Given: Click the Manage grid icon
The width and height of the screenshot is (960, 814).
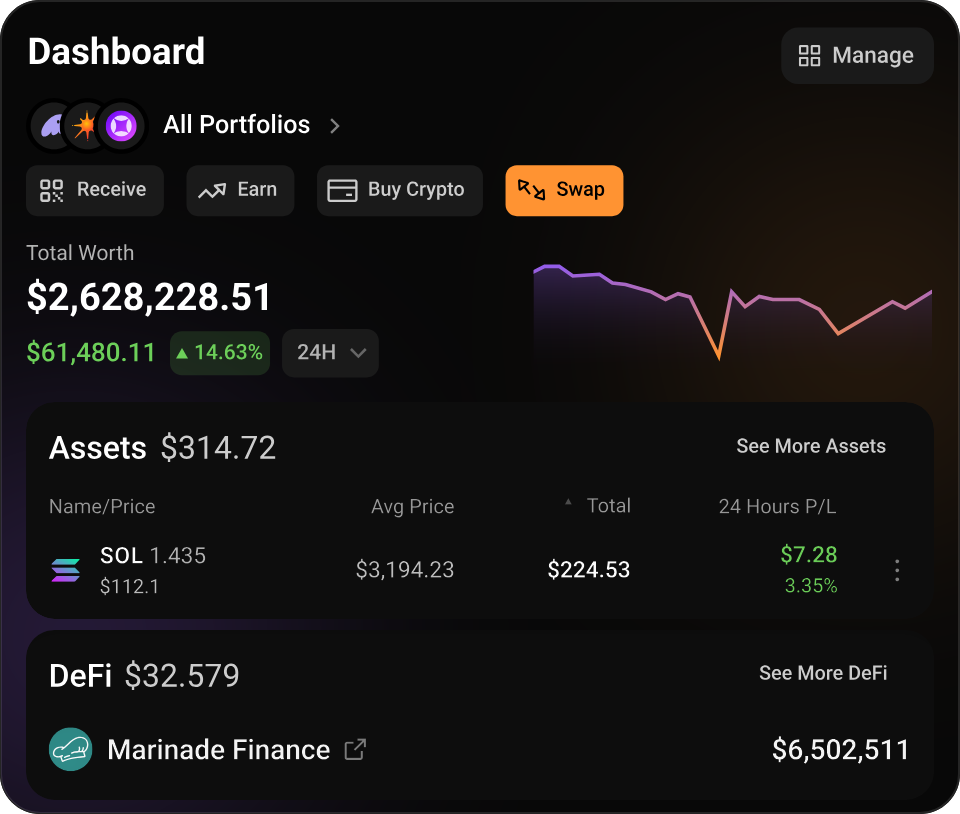Looking at the screenshot, I should click(x=809, y=56).
